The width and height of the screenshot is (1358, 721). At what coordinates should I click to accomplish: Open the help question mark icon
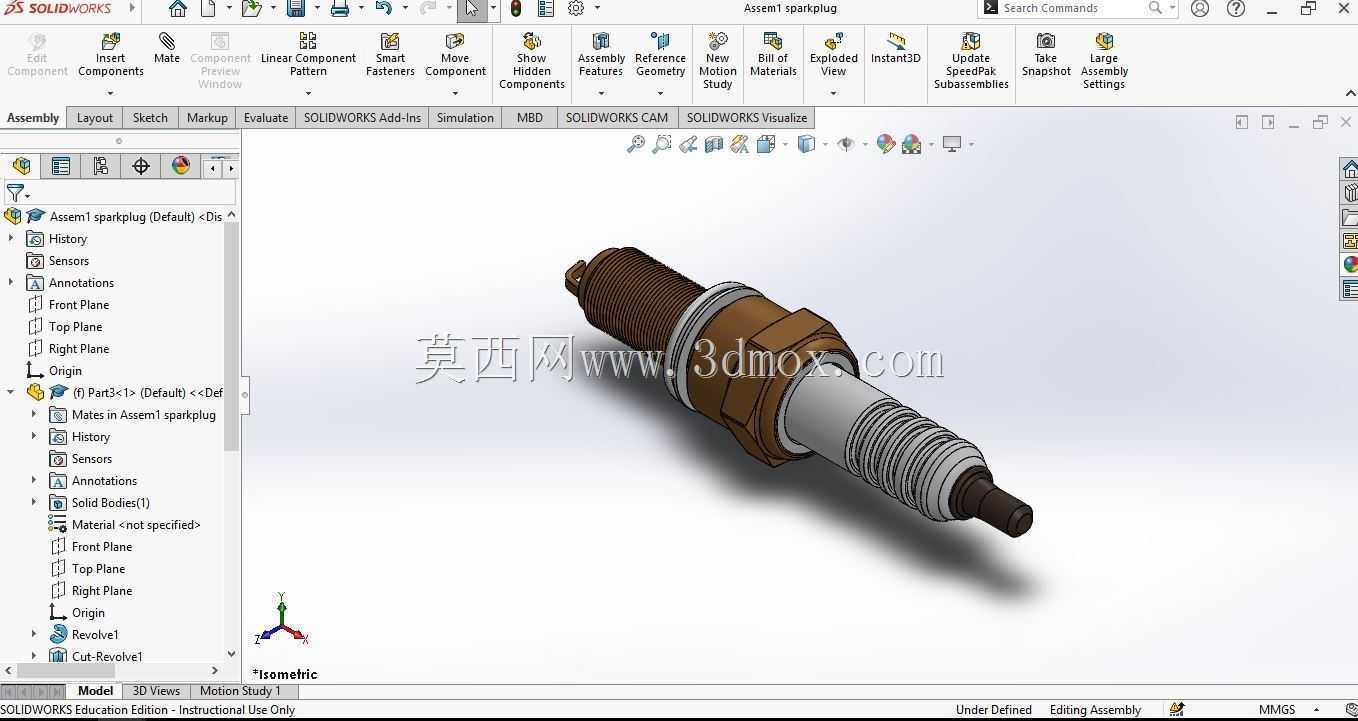click(x=1236, y=8)
